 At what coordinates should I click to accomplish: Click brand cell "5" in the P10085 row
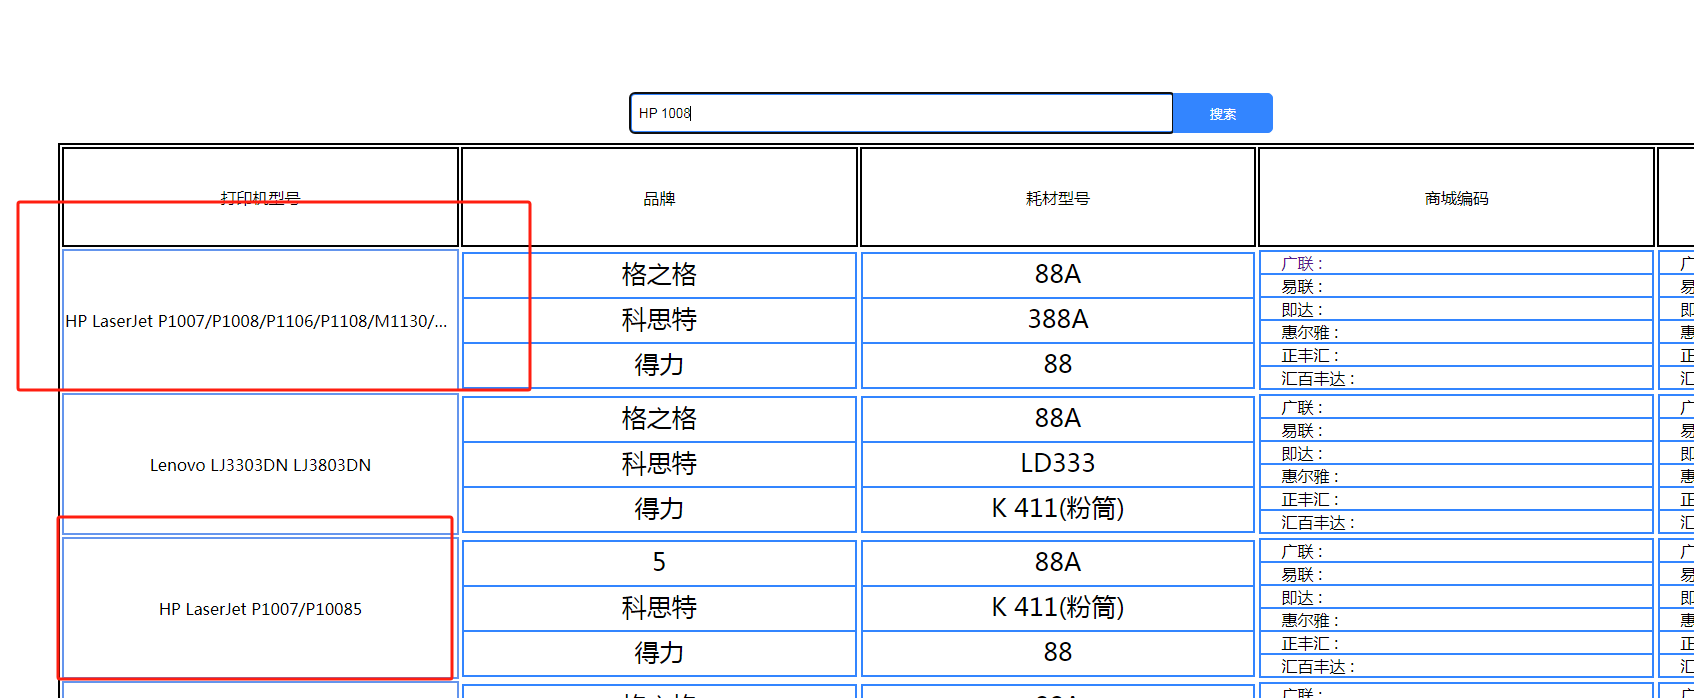point(659,563)
